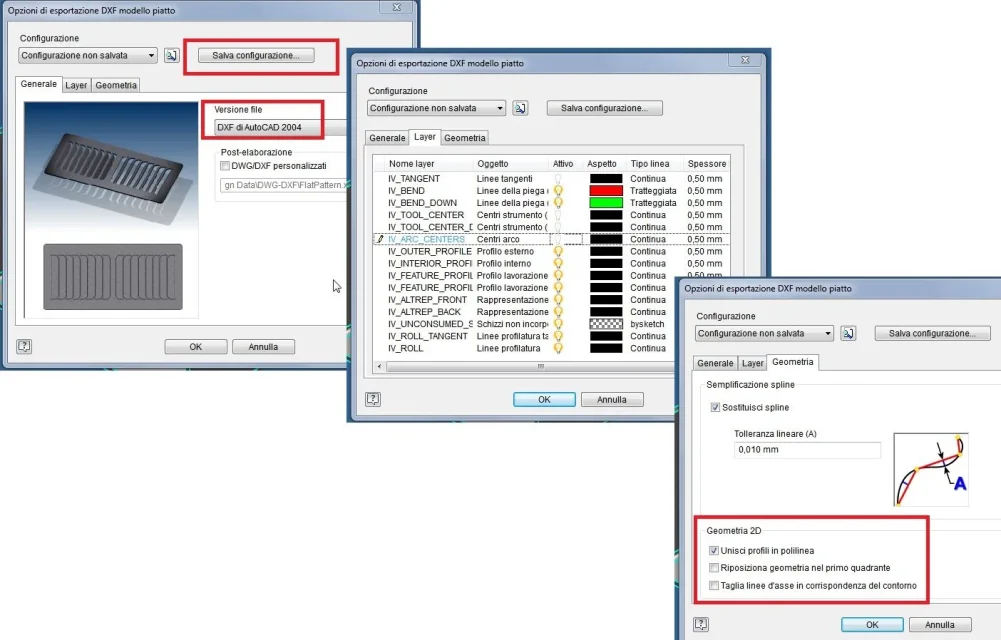Screen dimensions: 1001x640
Task: Toggle the light bulb for IV_TANGENT layer
Action: coord(558,179)
